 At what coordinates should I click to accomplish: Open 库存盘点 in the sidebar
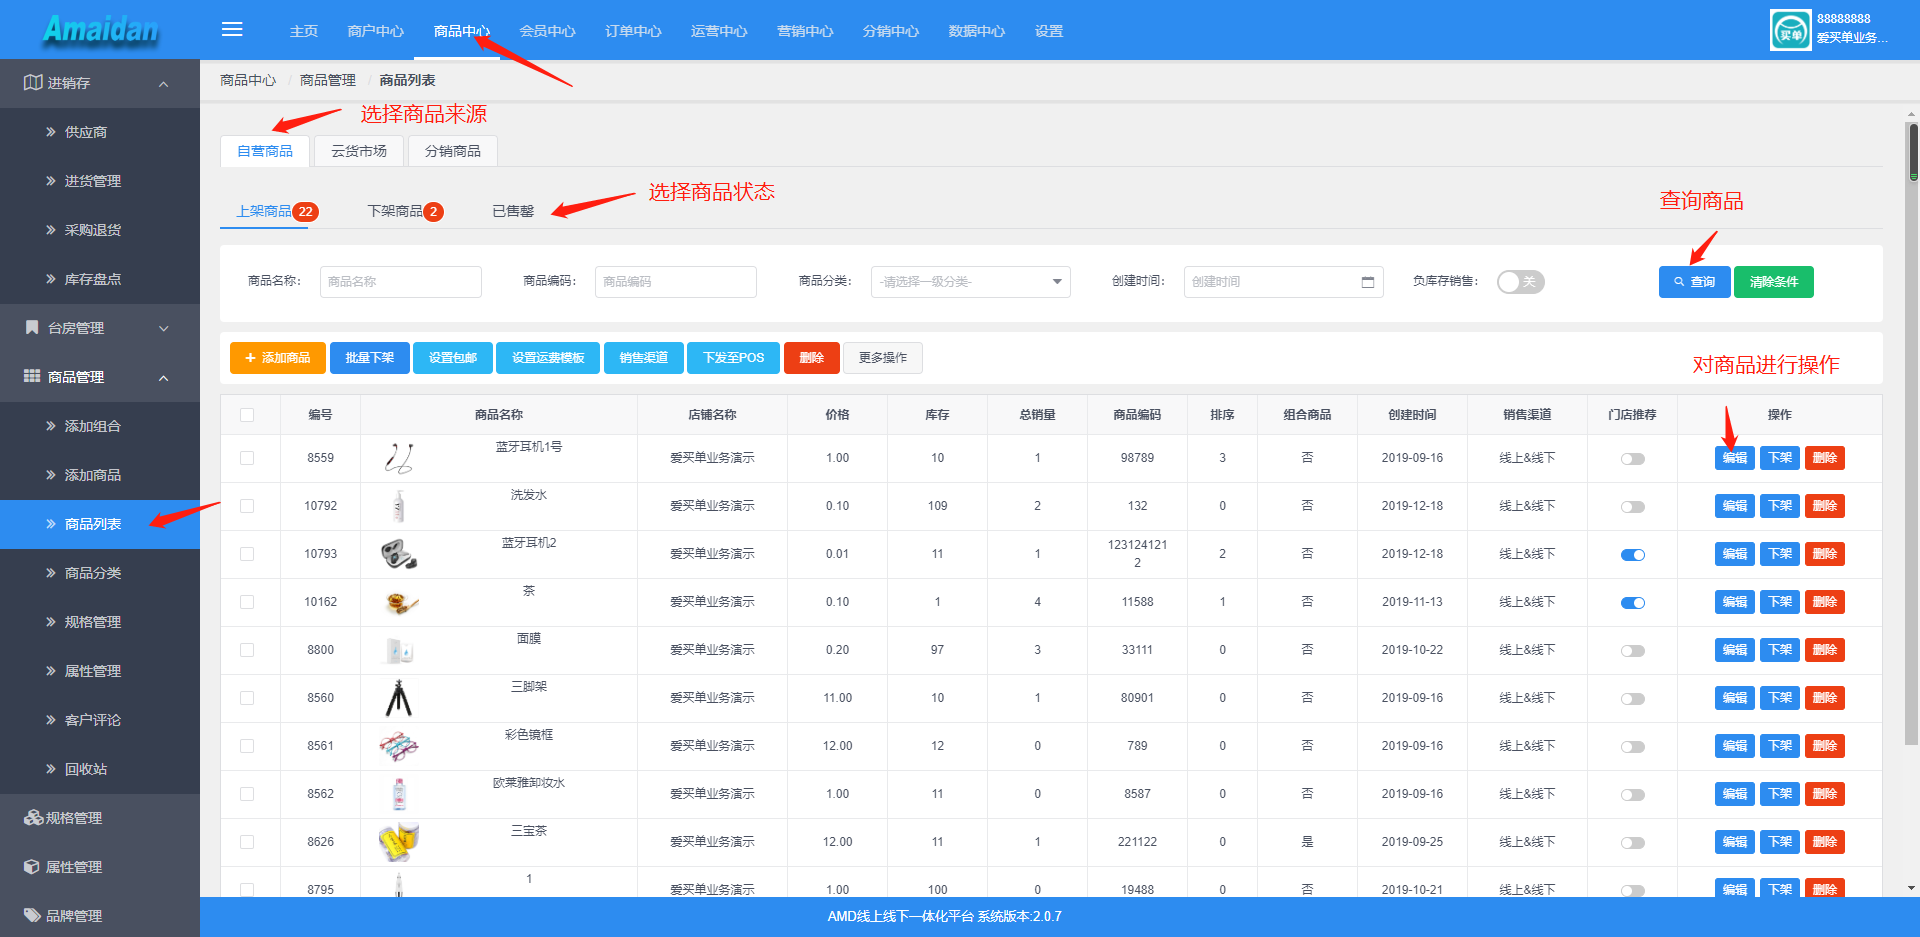93,279
